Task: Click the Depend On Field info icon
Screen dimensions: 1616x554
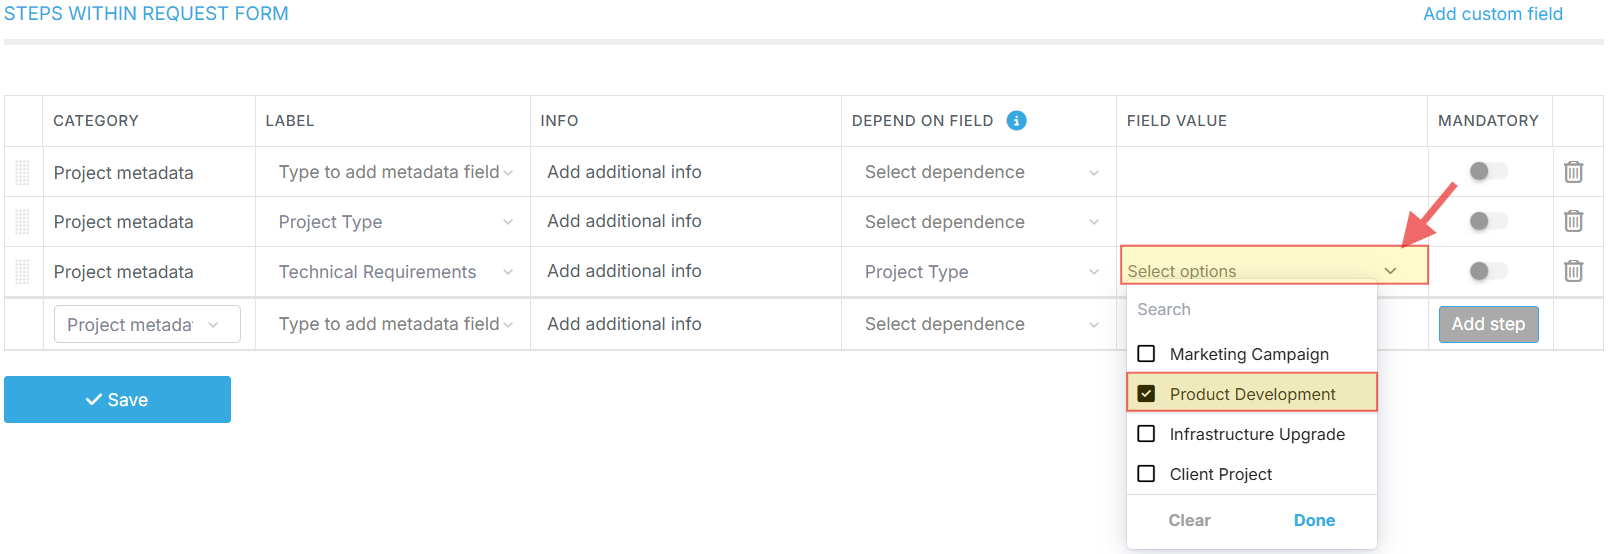Action: [x=1016, y=121]
